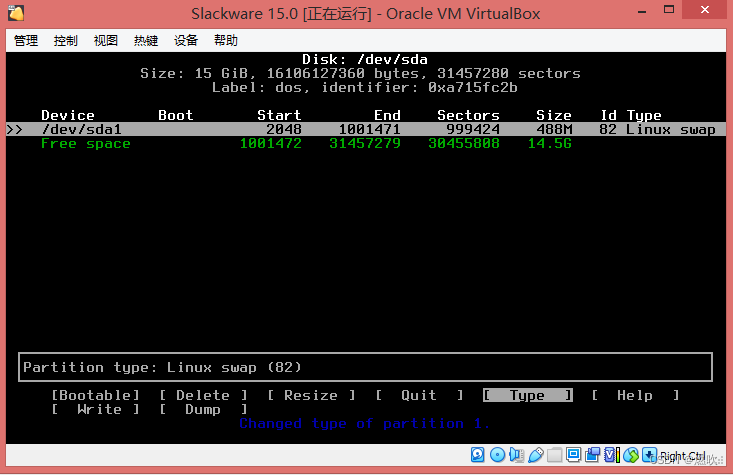Click the Start column header
Screen dimensions: 733x475
(x=279, y=115)
